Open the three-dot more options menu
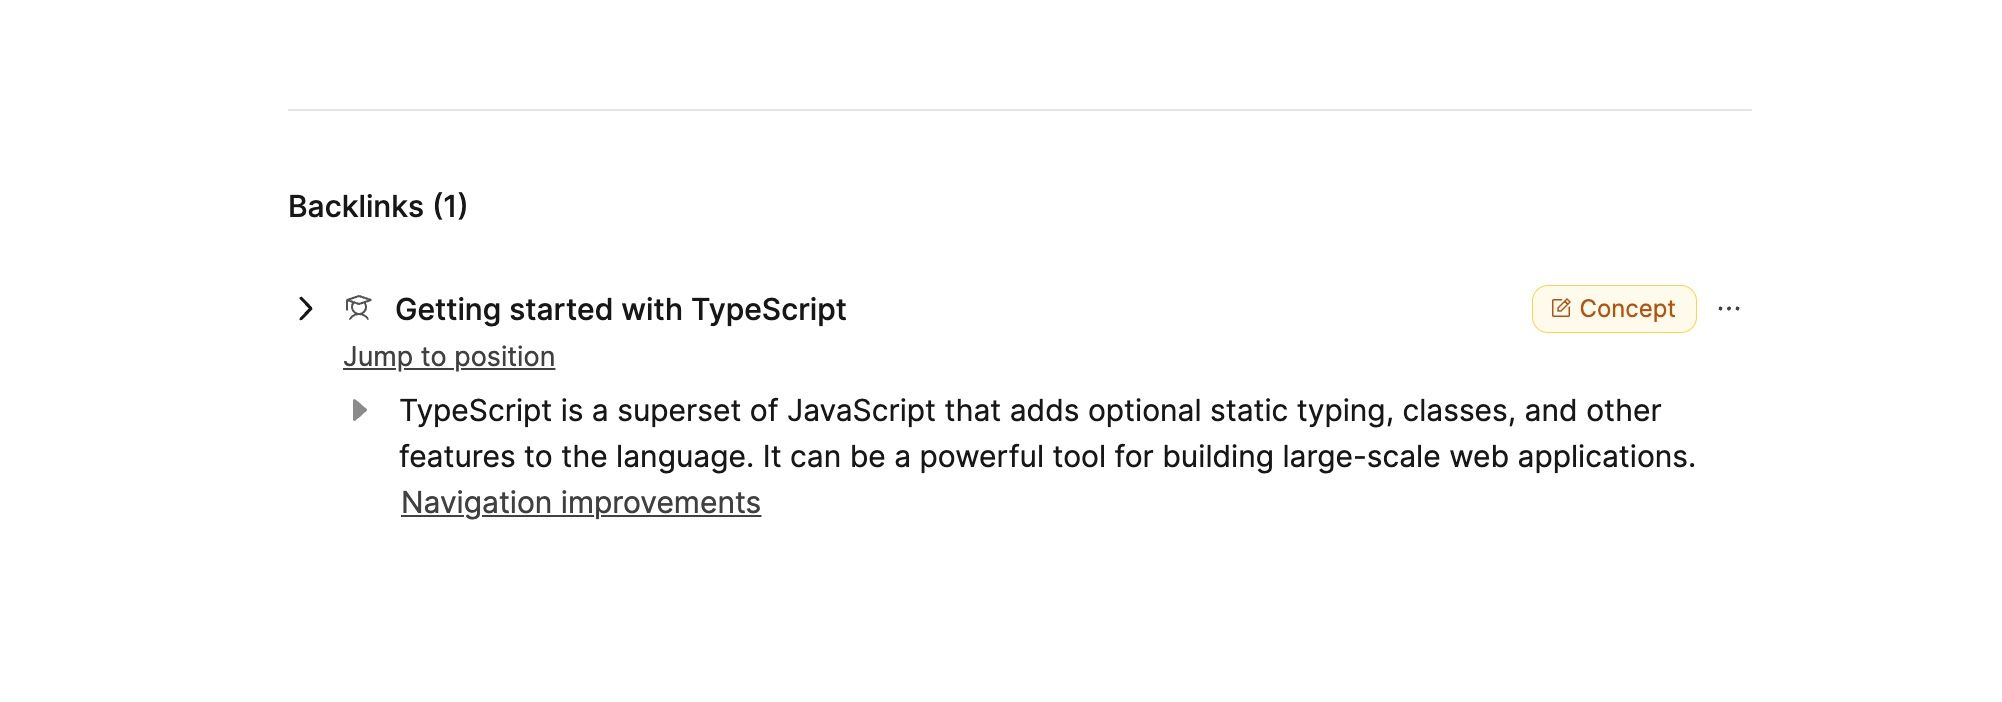2002x702 pixels. click(x=1728, y=309)
